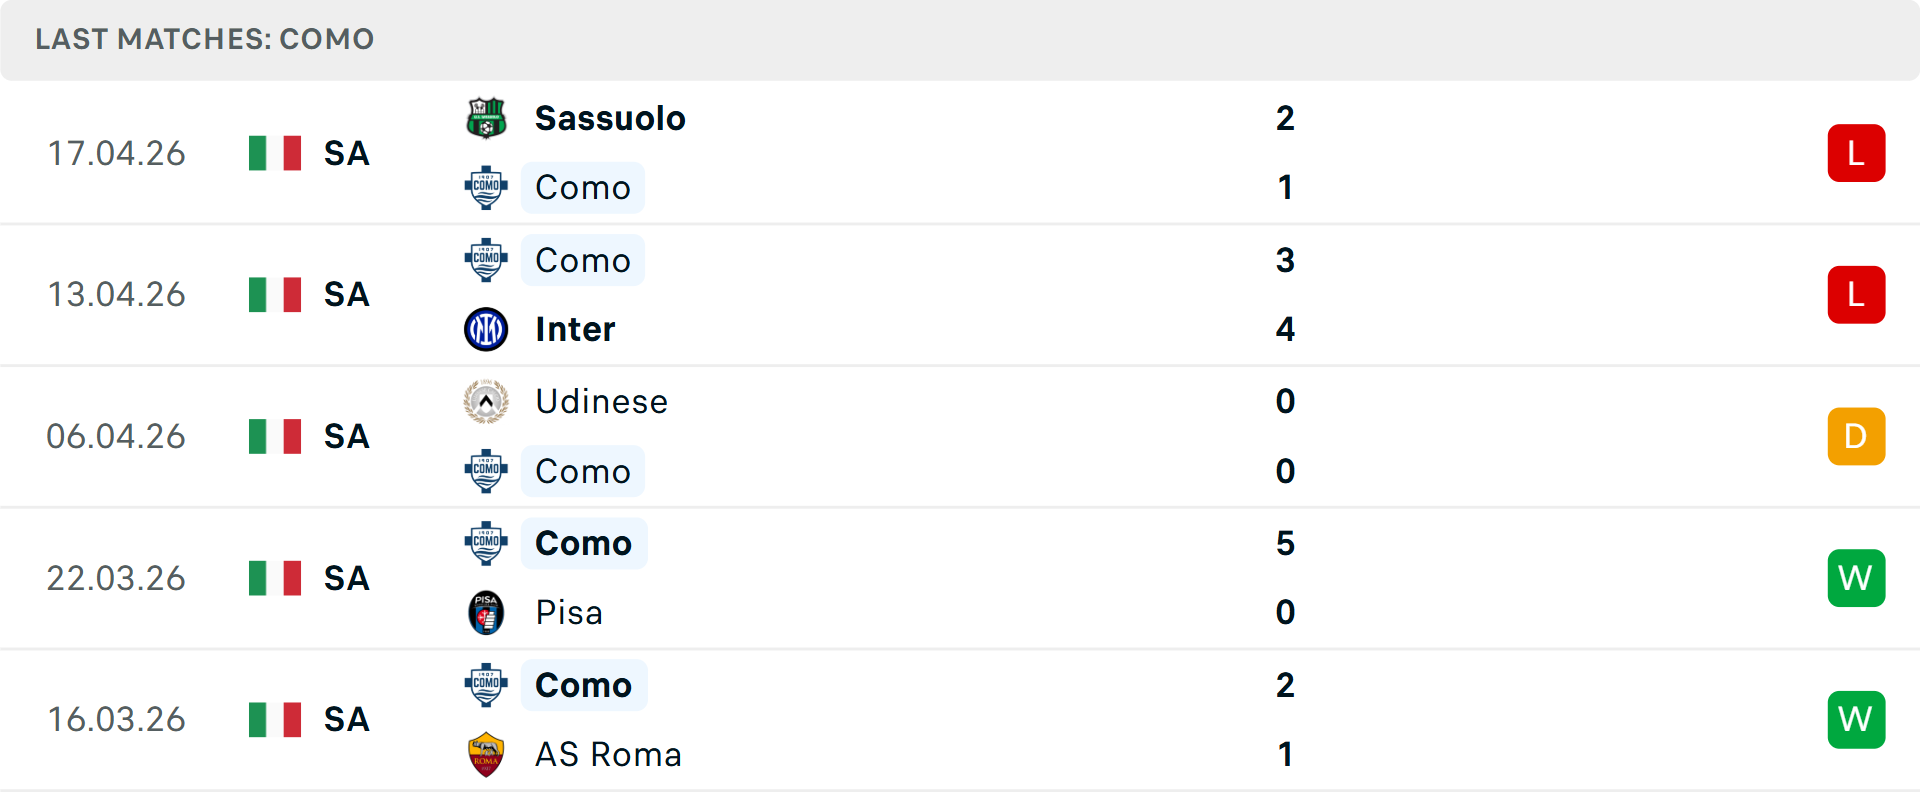Click the Inter club logo
This screenshot has width=1920, height=792.
pos(486,329)
